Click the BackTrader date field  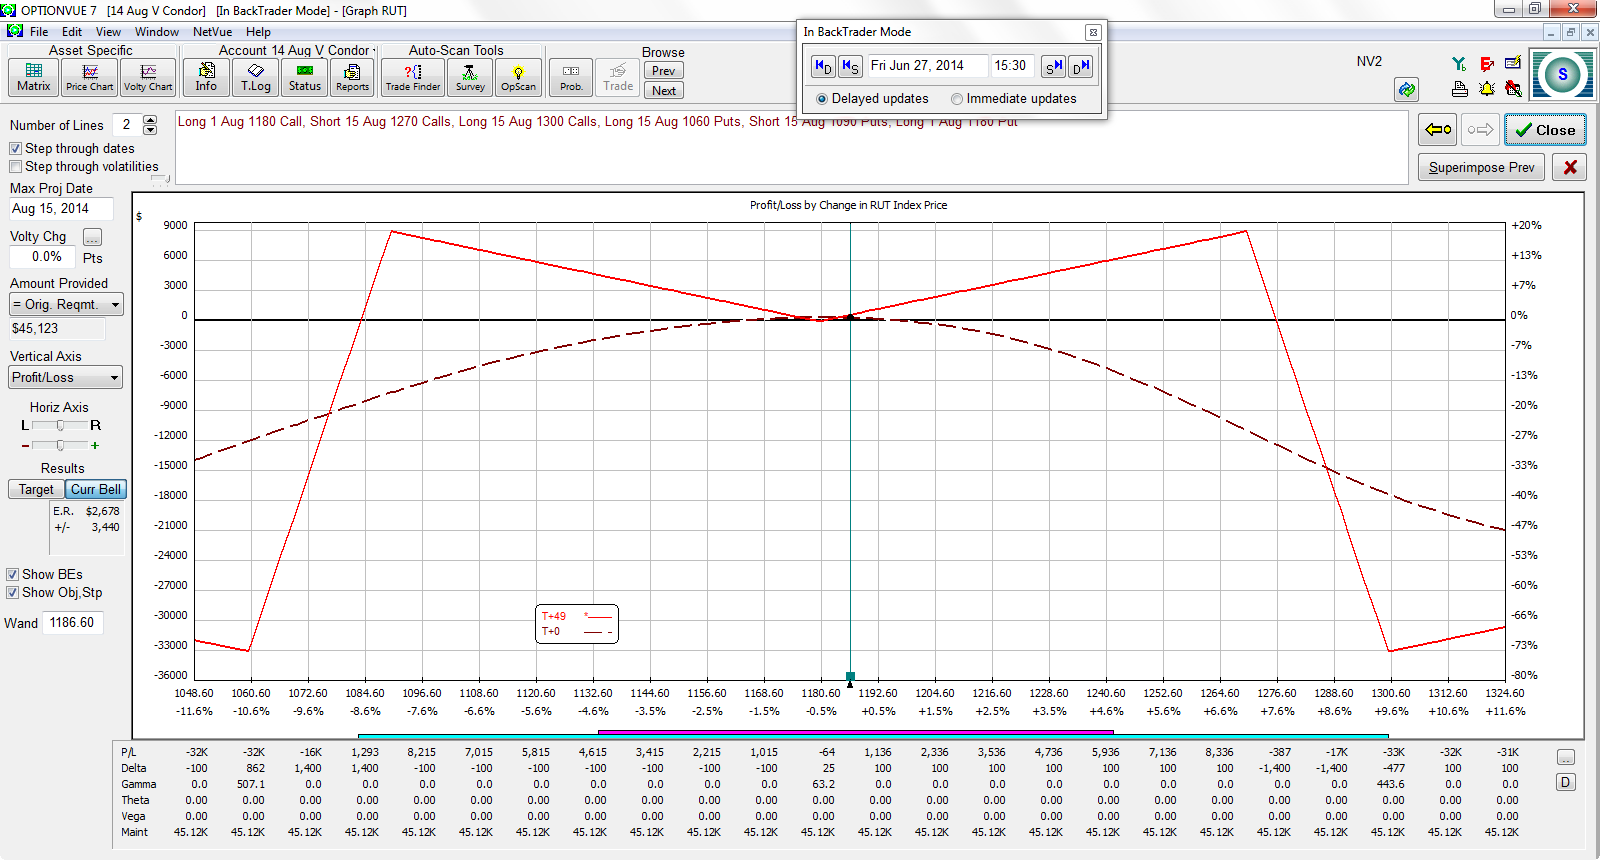pyautogui.click(x=927, y=66)
